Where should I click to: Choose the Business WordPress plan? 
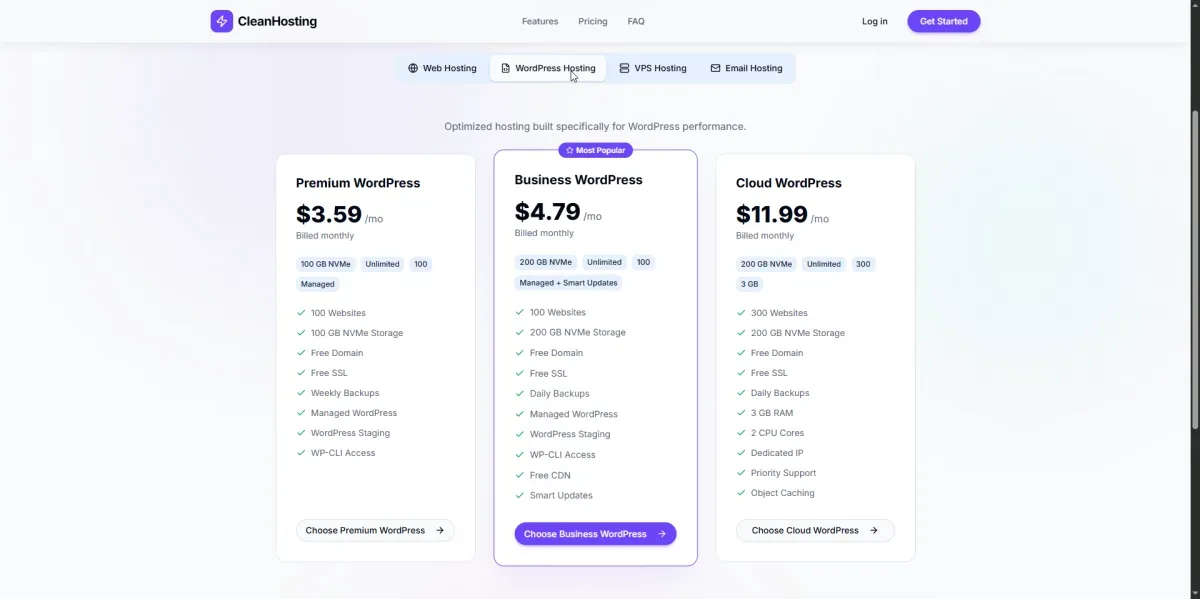point(595,534)
